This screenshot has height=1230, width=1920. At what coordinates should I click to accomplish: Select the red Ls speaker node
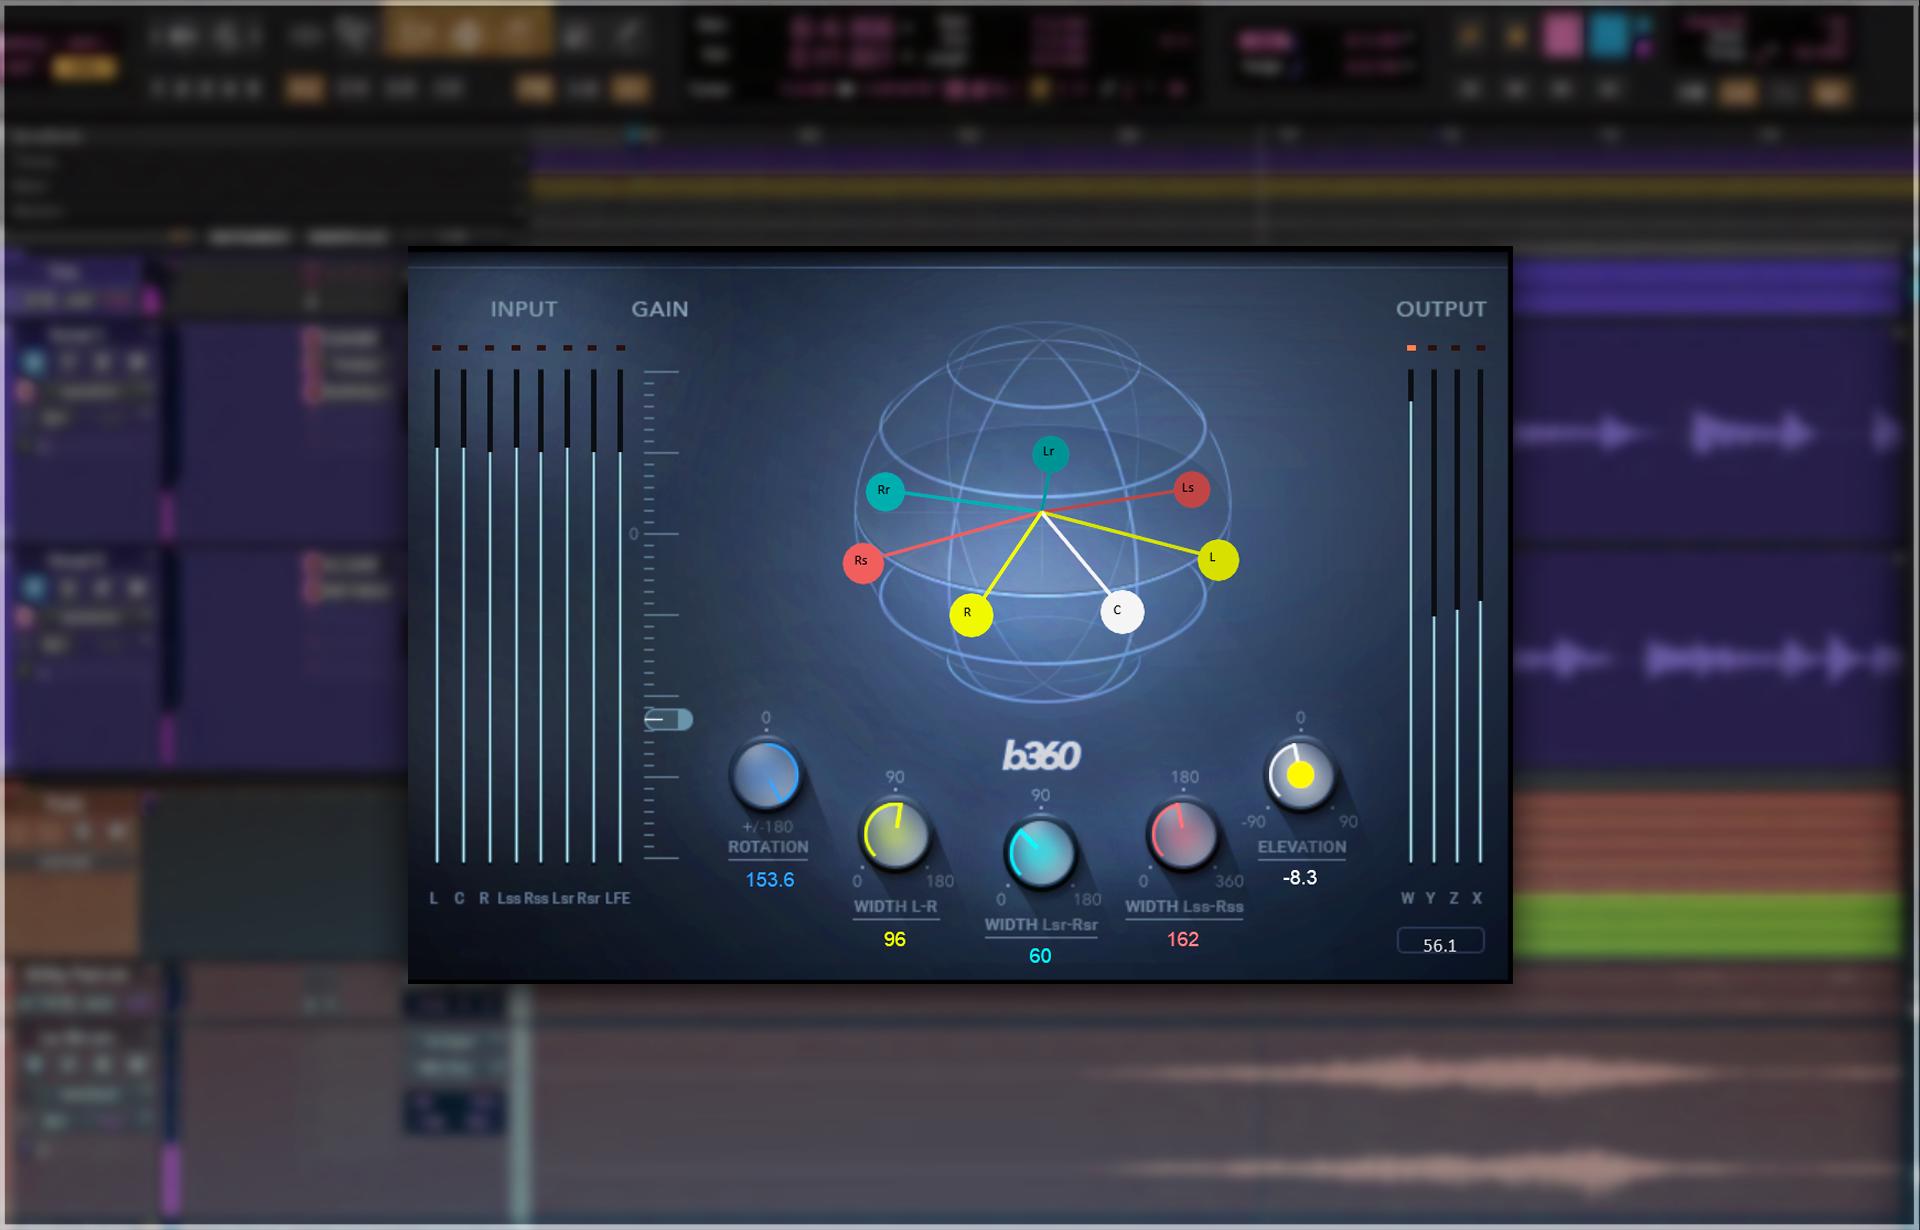tap(1190, 489)
